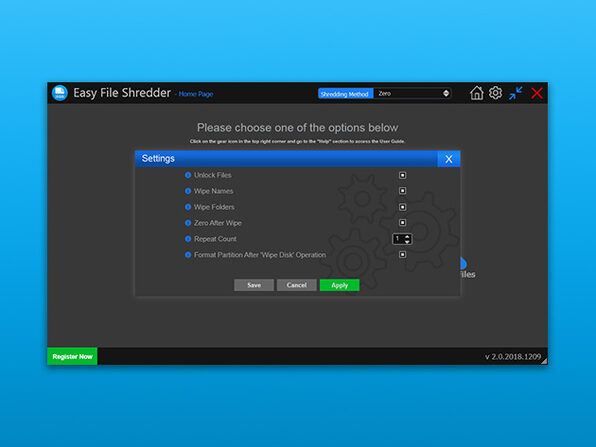This screenshot has width=596, height=447.
Task: Open the Shredding Method dropdown showing Zero
Action: (x=412, y=94)
